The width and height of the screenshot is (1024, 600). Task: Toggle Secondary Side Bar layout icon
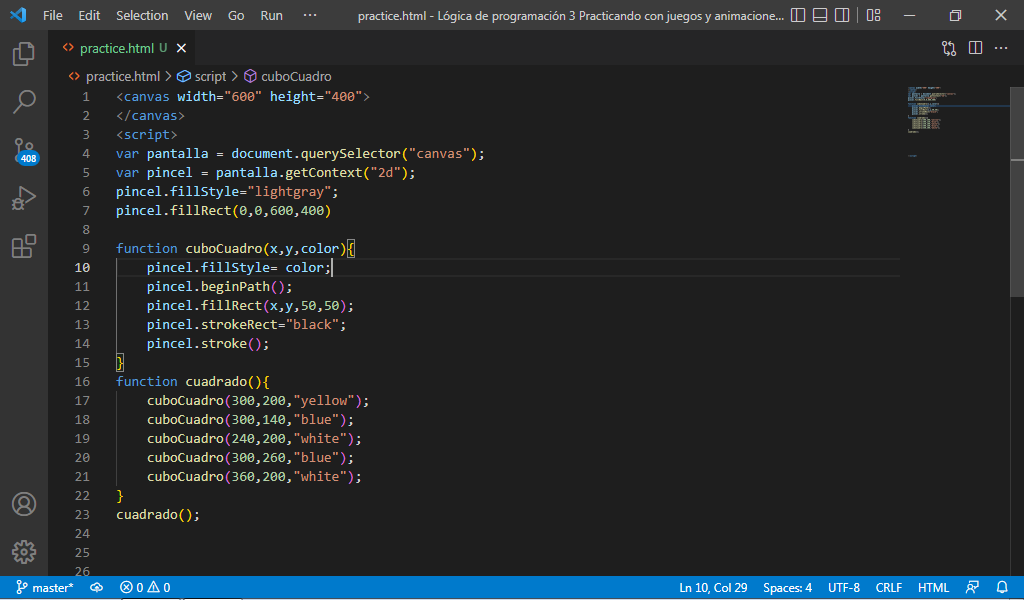(842, 15)
